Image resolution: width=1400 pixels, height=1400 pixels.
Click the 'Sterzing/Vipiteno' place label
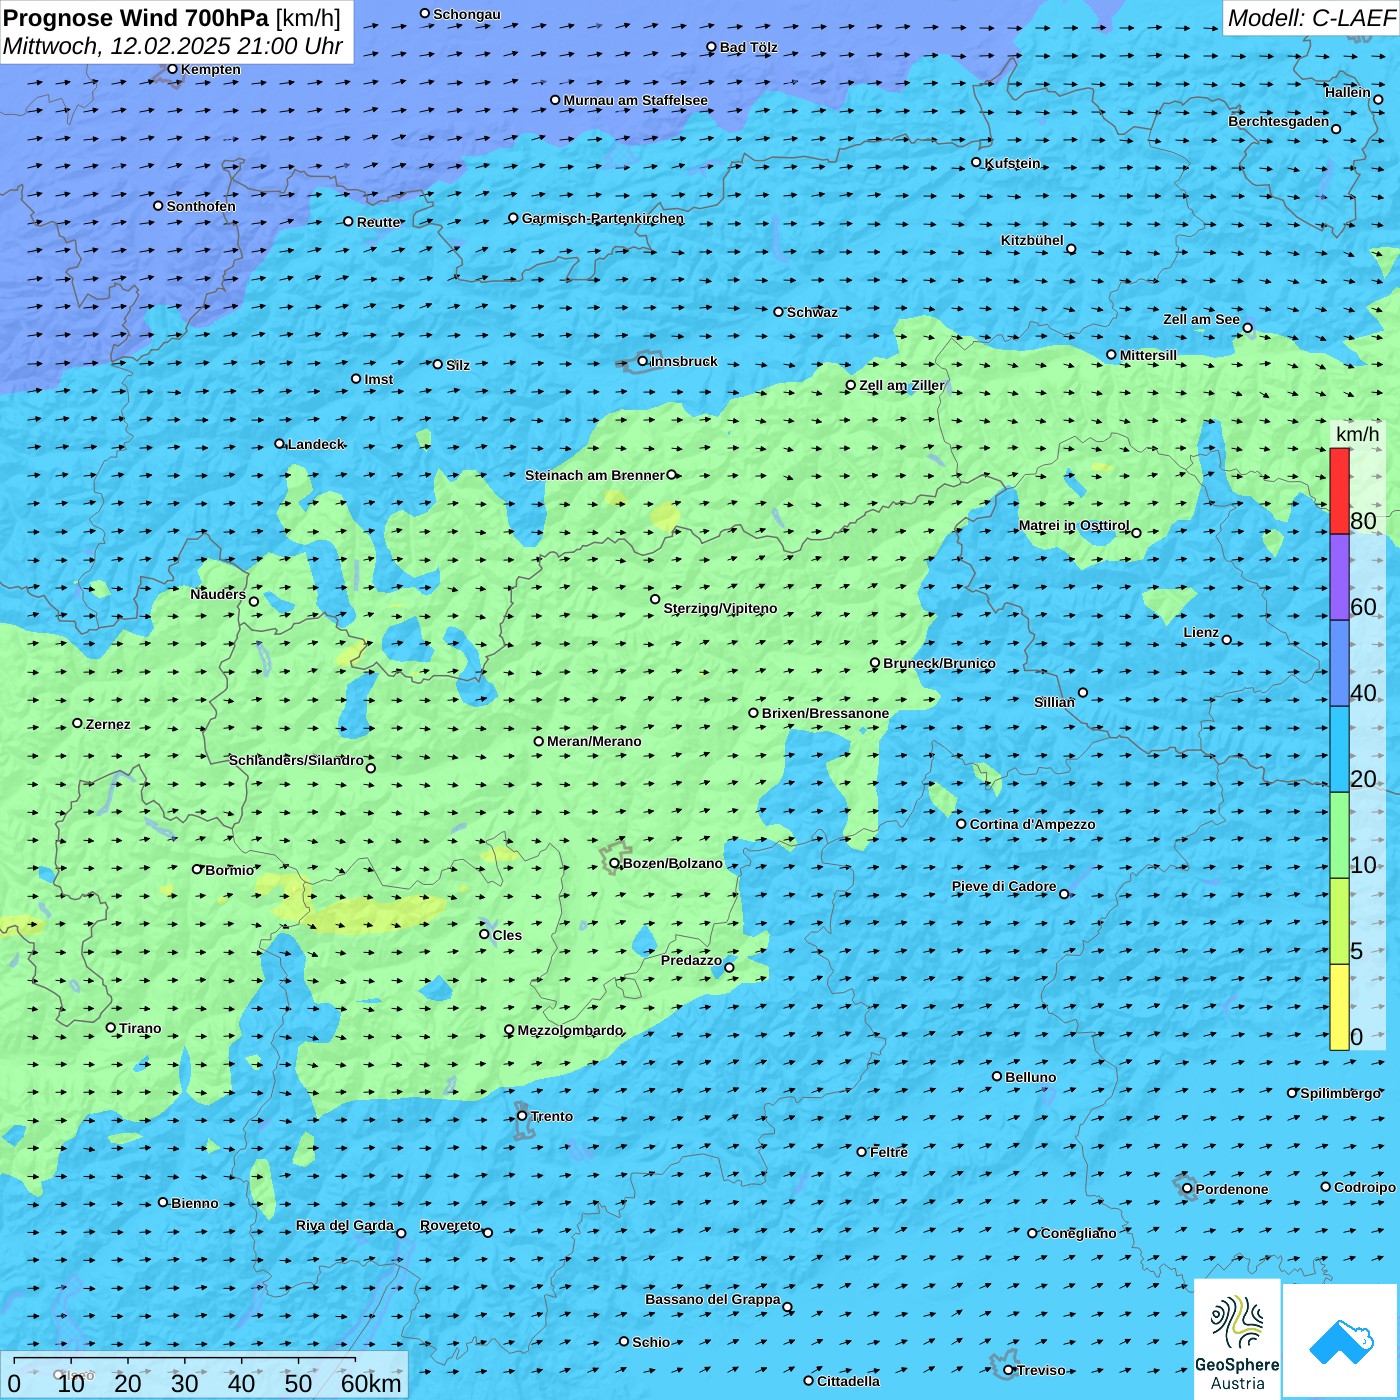[720, 608]
